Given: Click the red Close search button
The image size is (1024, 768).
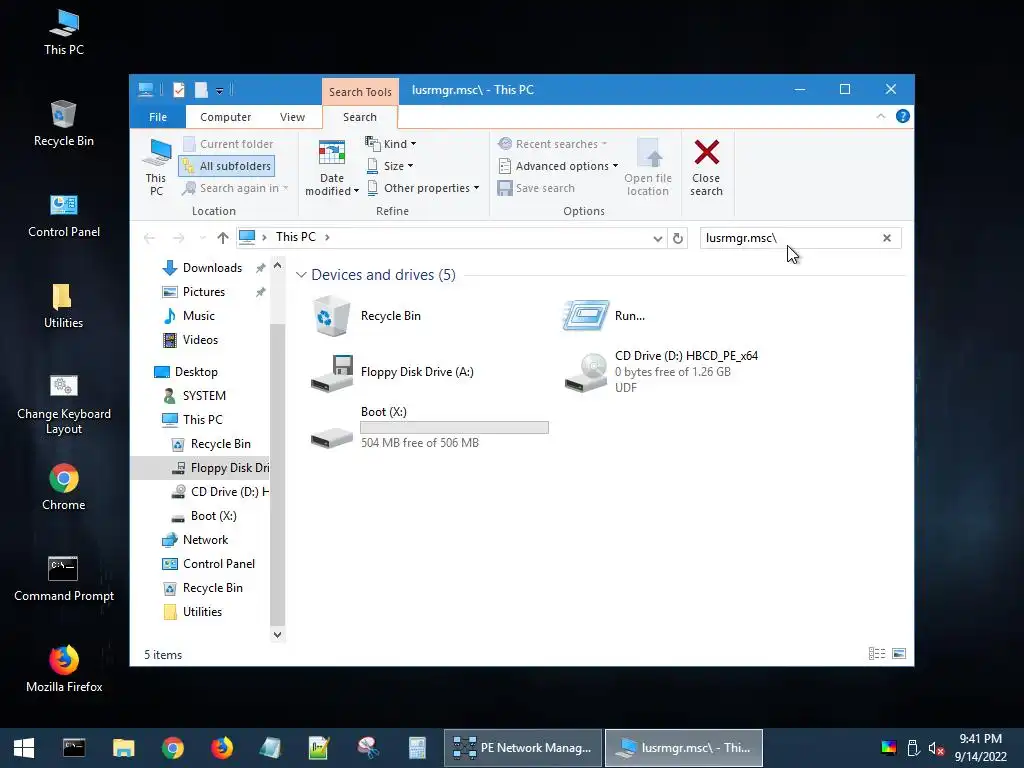Looking at the screenshot, I should click(x=706, y=167).
